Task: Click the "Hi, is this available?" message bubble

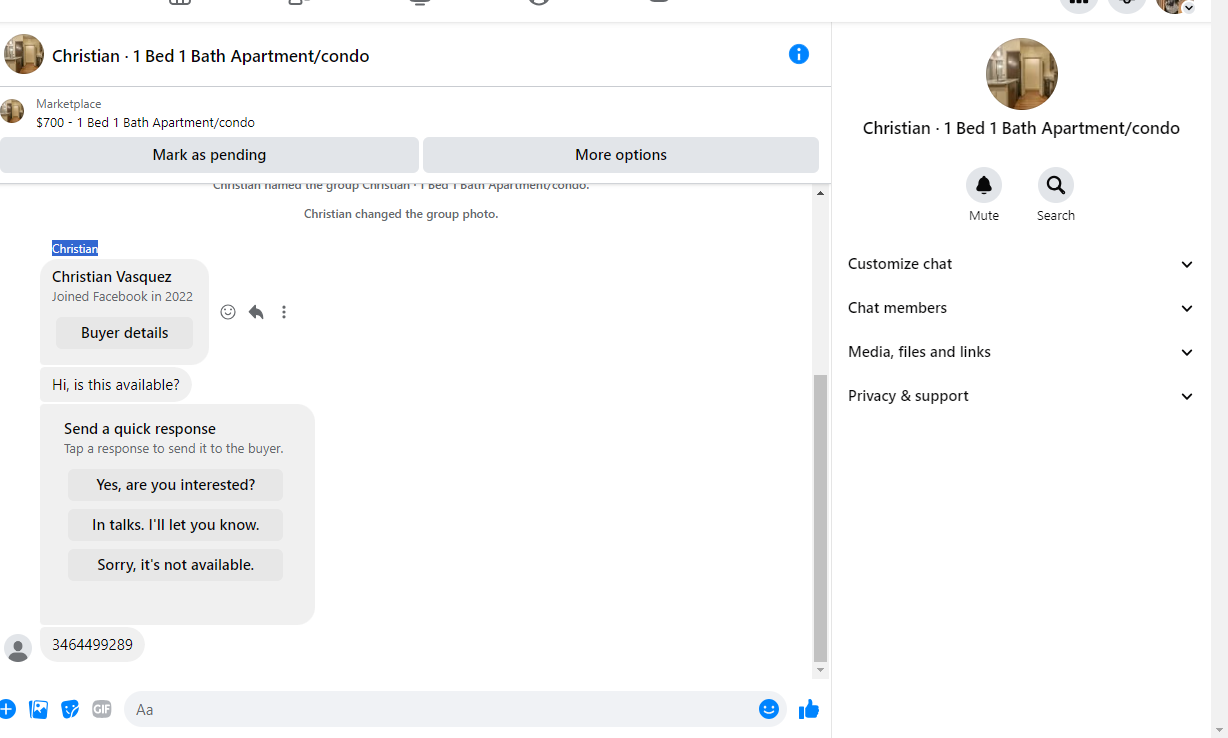Action: [116, 385]
